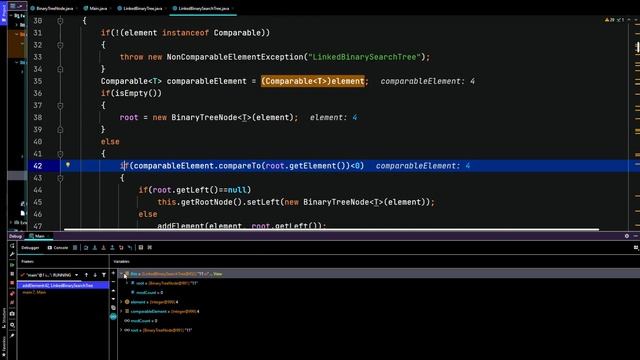
Task: Expand the comparableElement variable
Action: [x=121, y=311]
